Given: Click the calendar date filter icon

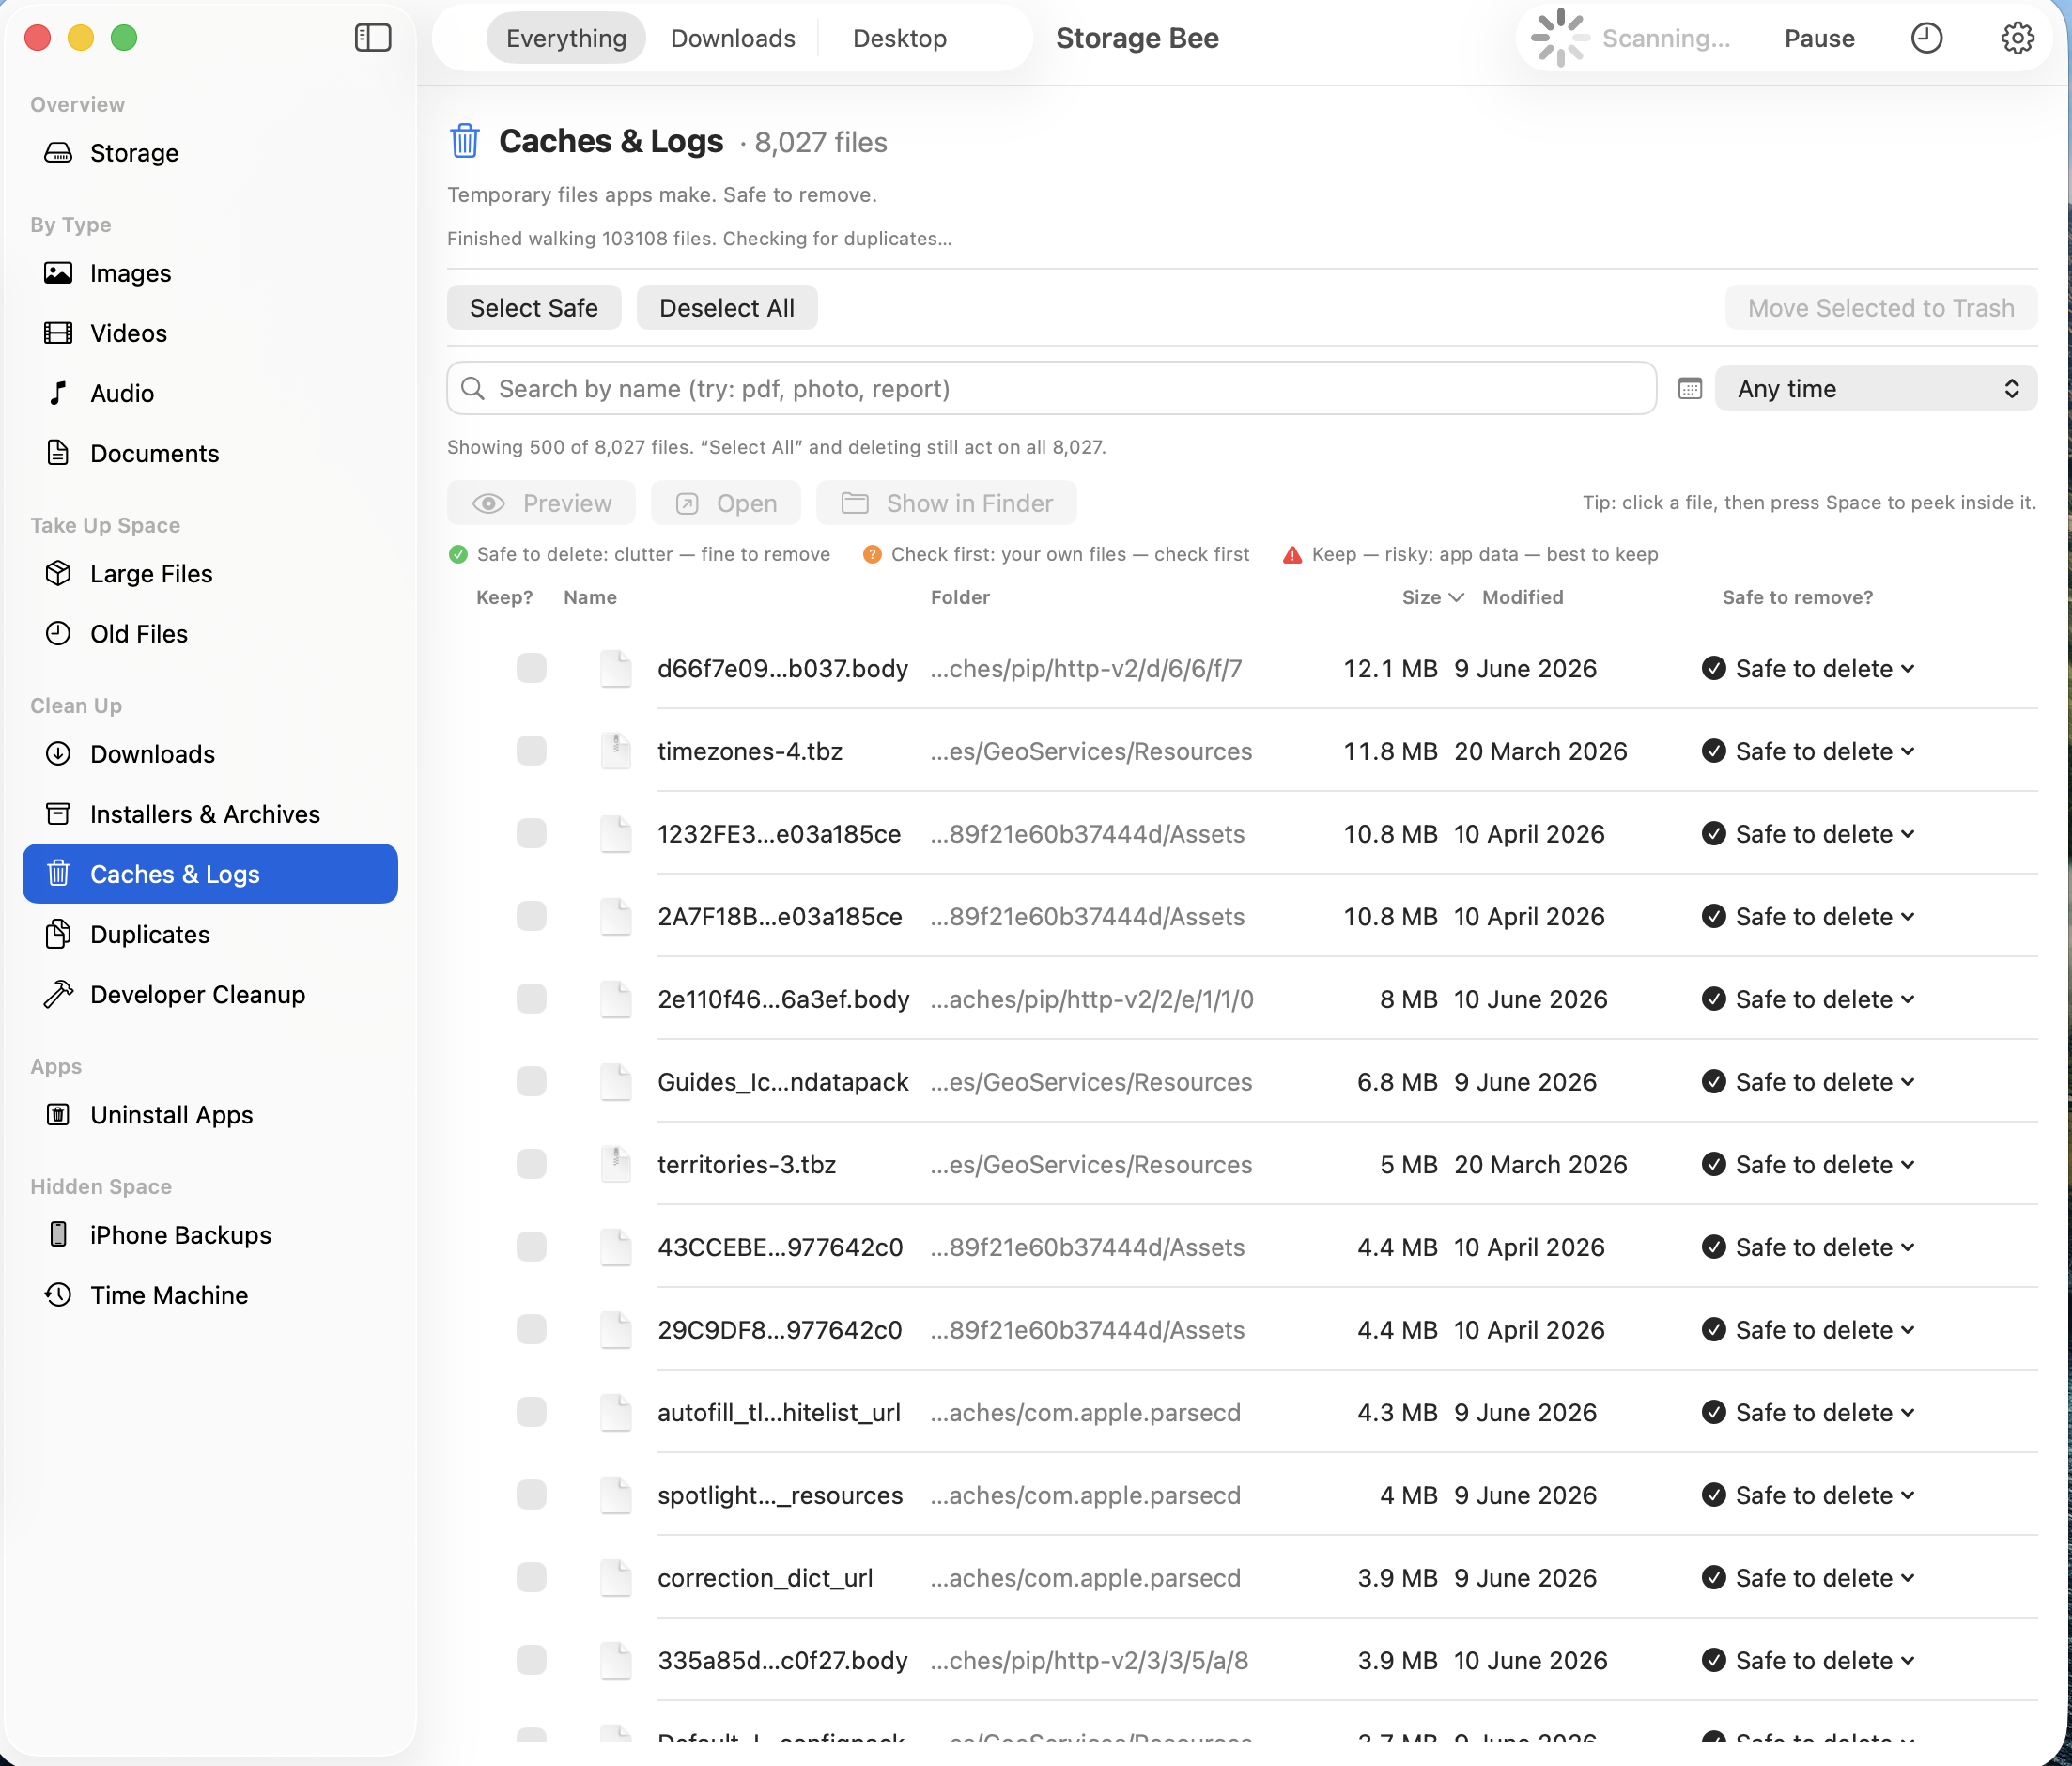Looking at the screenshot, I should (x=1690, y=388).
